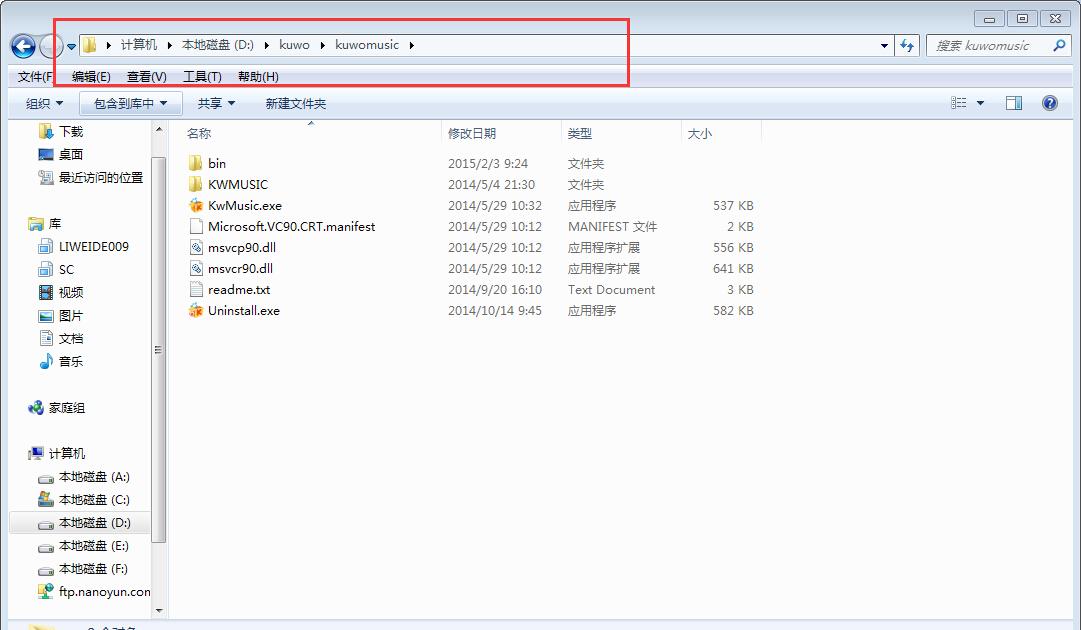Select the KWMUSIC folder icon

click(x=196, y=184)
